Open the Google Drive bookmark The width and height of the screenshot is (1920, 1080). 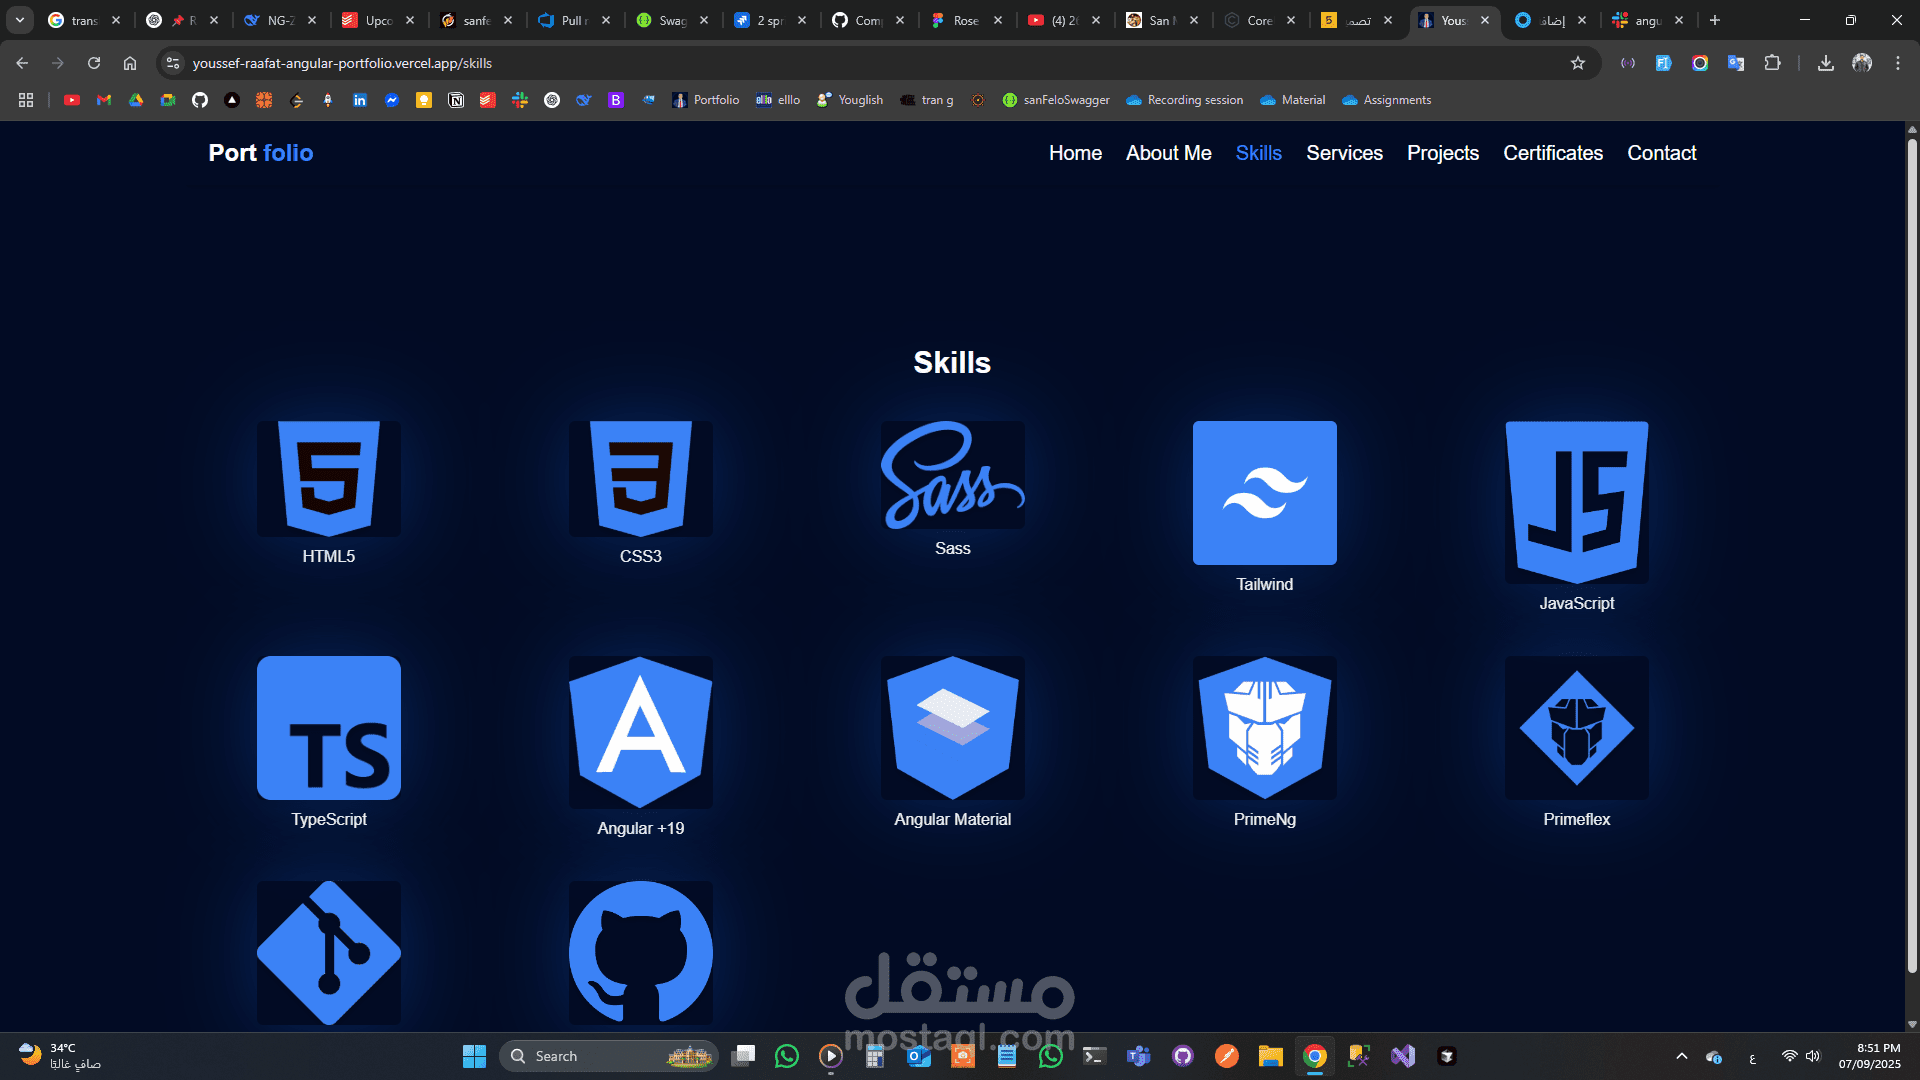136,100
